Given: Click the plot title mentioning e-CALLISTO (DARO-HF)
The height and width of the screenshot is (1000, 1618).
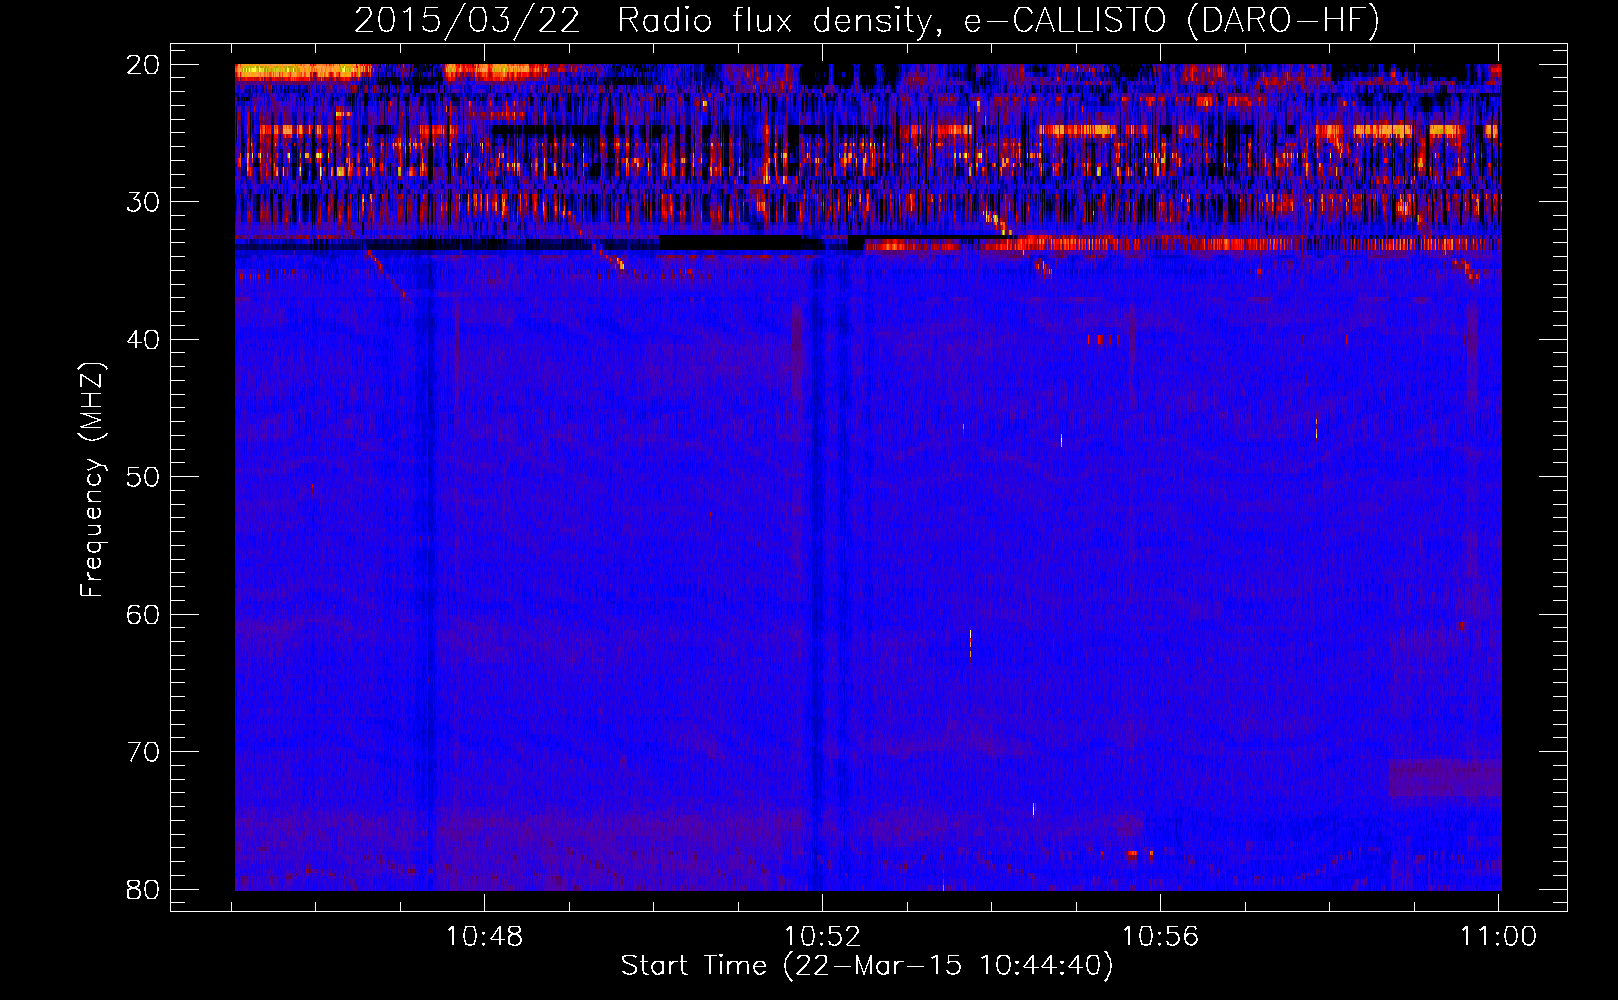Looking at the screenshot, I should (x=867, y=20).
